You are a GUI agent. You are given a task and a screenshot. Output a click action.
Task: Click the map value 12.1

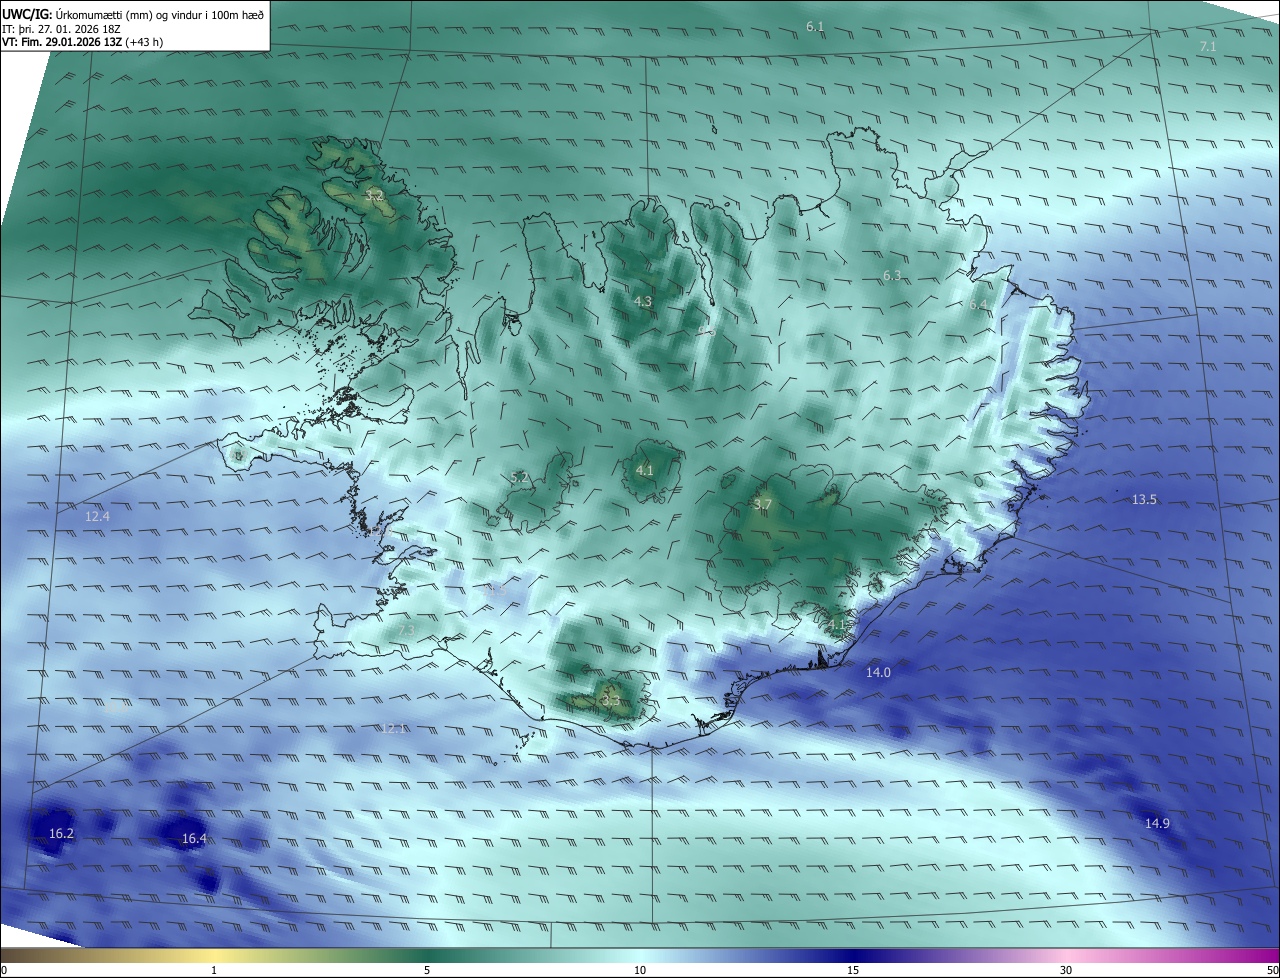point(394,728)
